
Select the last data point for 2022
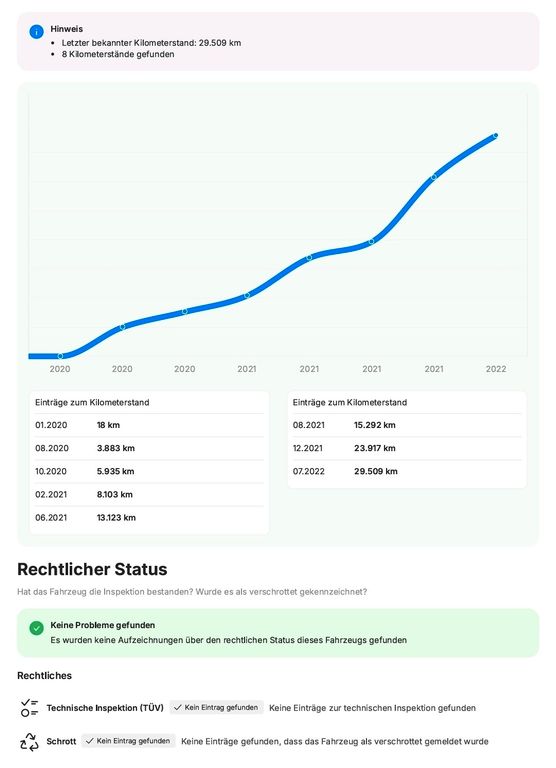tap(496, 136)
